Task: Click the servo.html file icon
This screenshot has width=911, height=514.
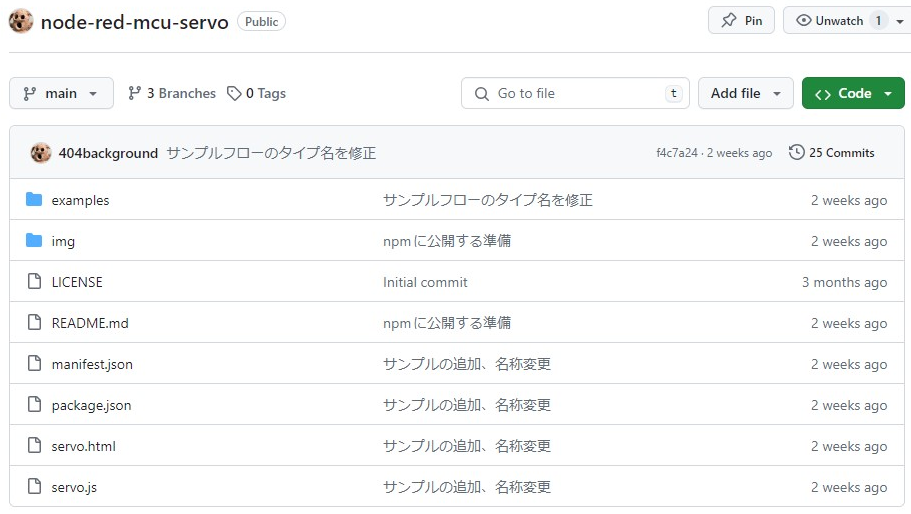Action: [x=35, y=445]
